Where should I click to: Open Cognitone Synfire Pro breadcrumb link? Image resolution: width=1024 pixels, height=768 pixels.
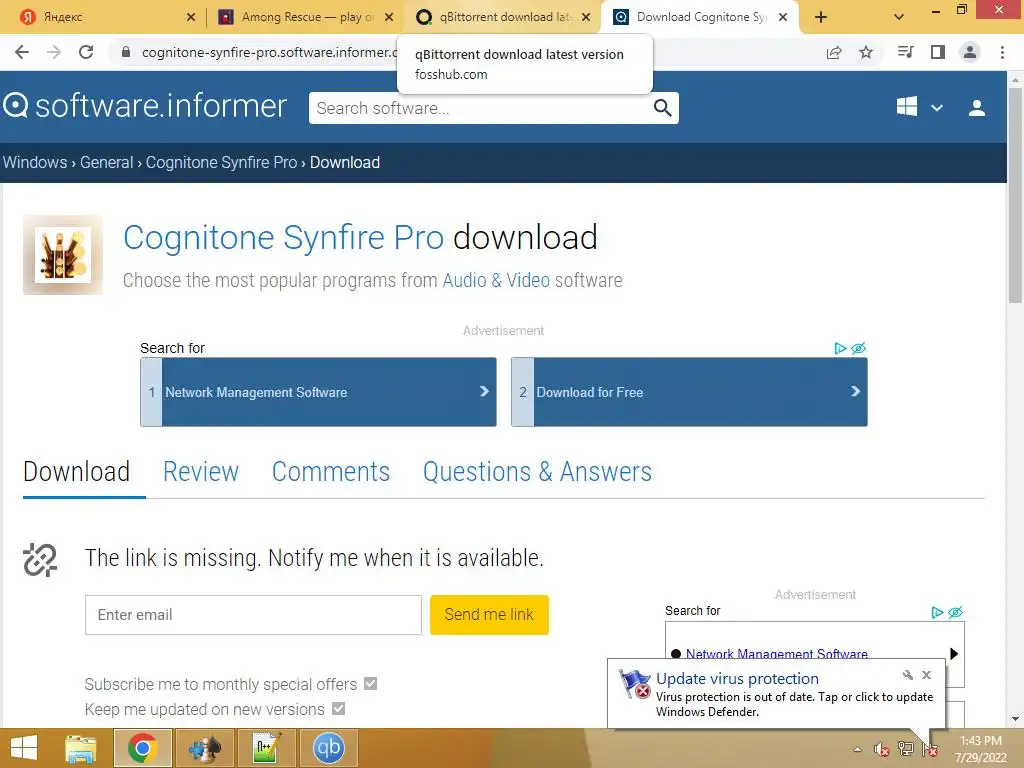point(221,162)
